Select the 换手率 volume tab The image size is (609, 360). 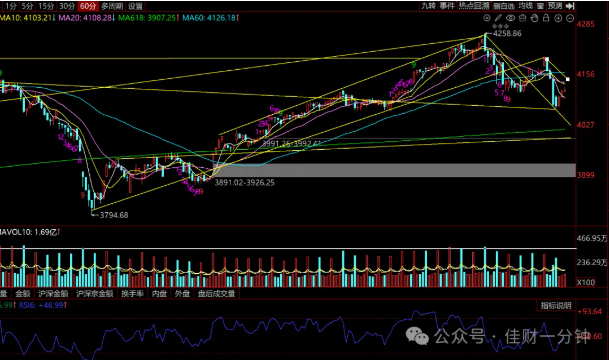pyautogui.click(x=132, y=294)
